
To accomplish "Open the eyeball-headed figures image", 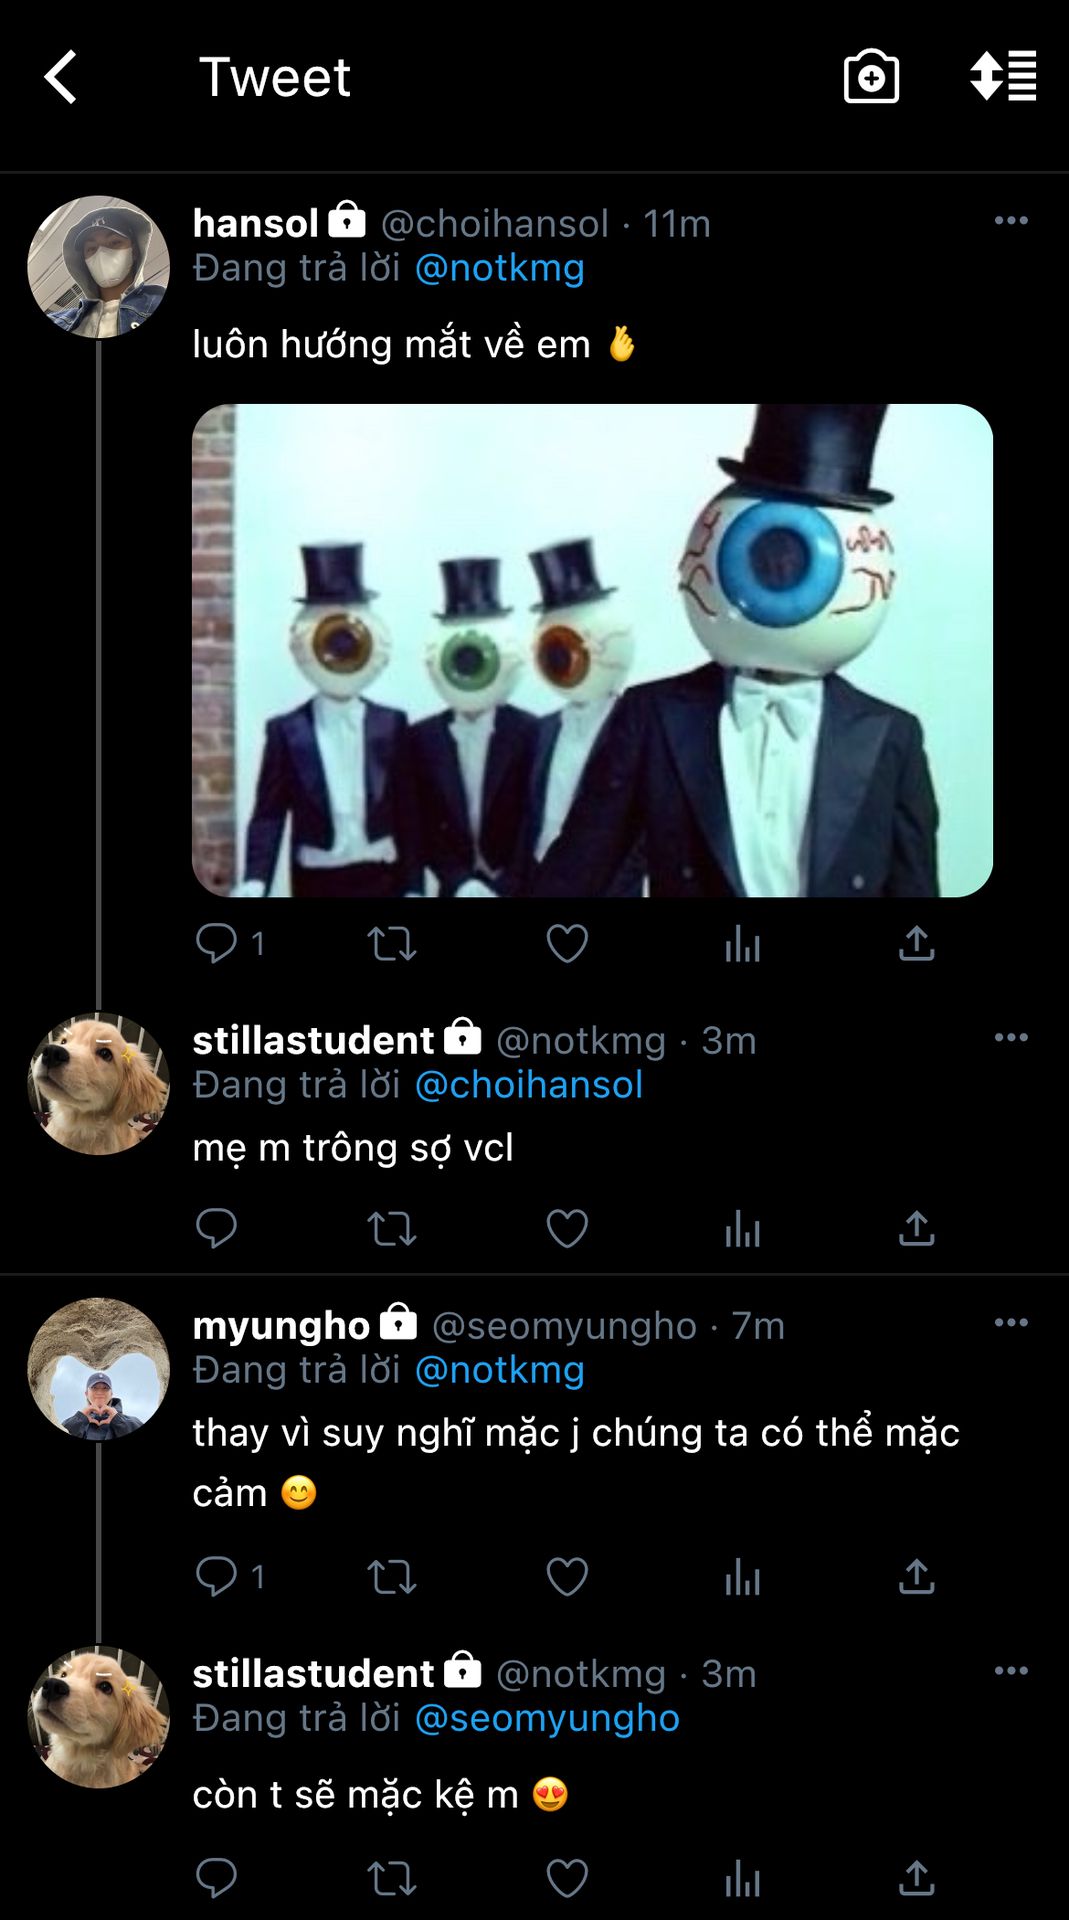I will [x=592, y=650].
